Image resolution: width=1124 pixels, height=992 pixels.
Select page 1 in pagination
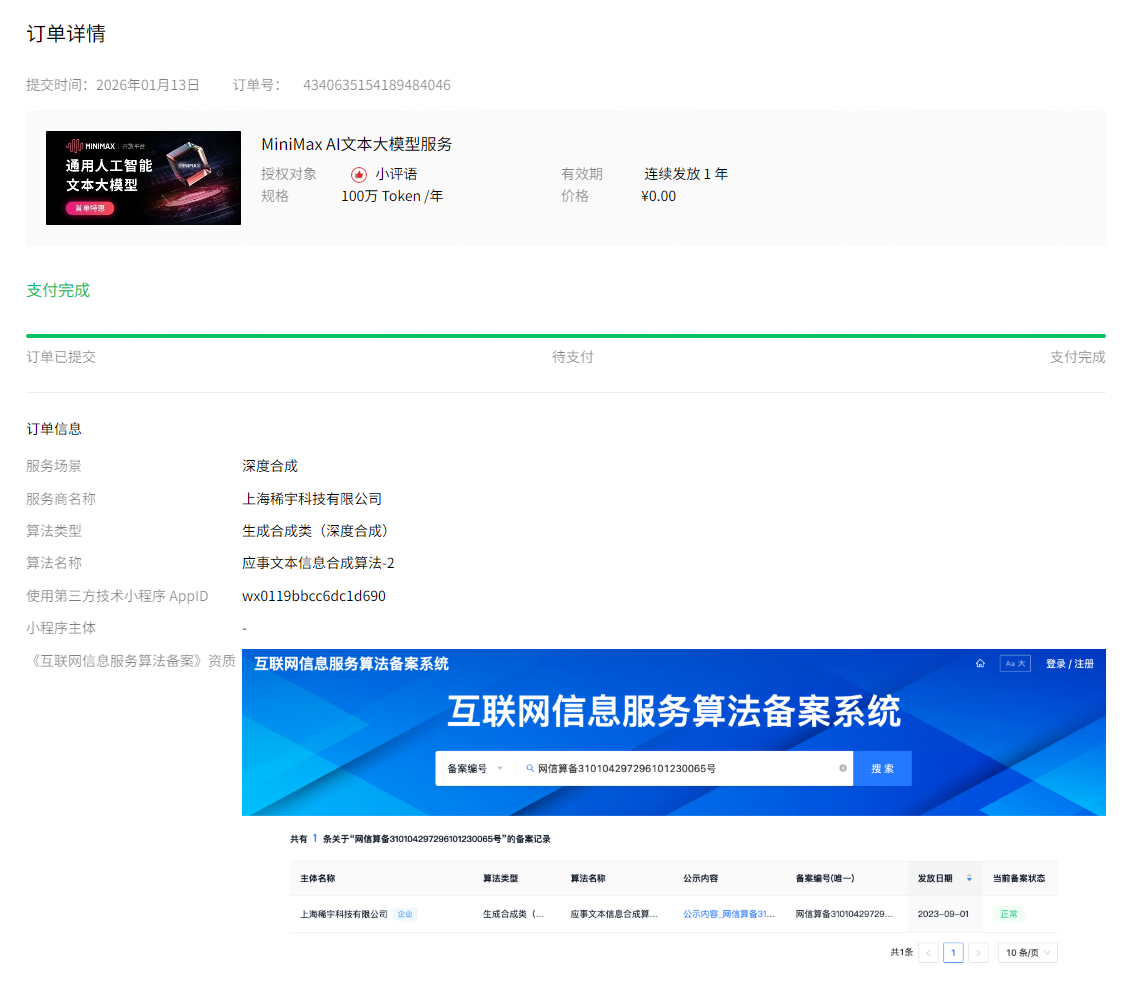(953, 953)
